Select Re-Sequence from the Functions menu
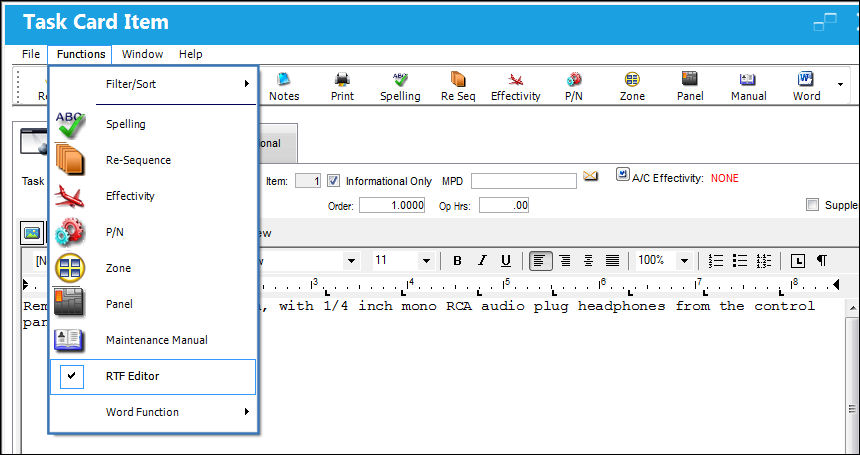The image size is (860, 455). click(153, 160)
